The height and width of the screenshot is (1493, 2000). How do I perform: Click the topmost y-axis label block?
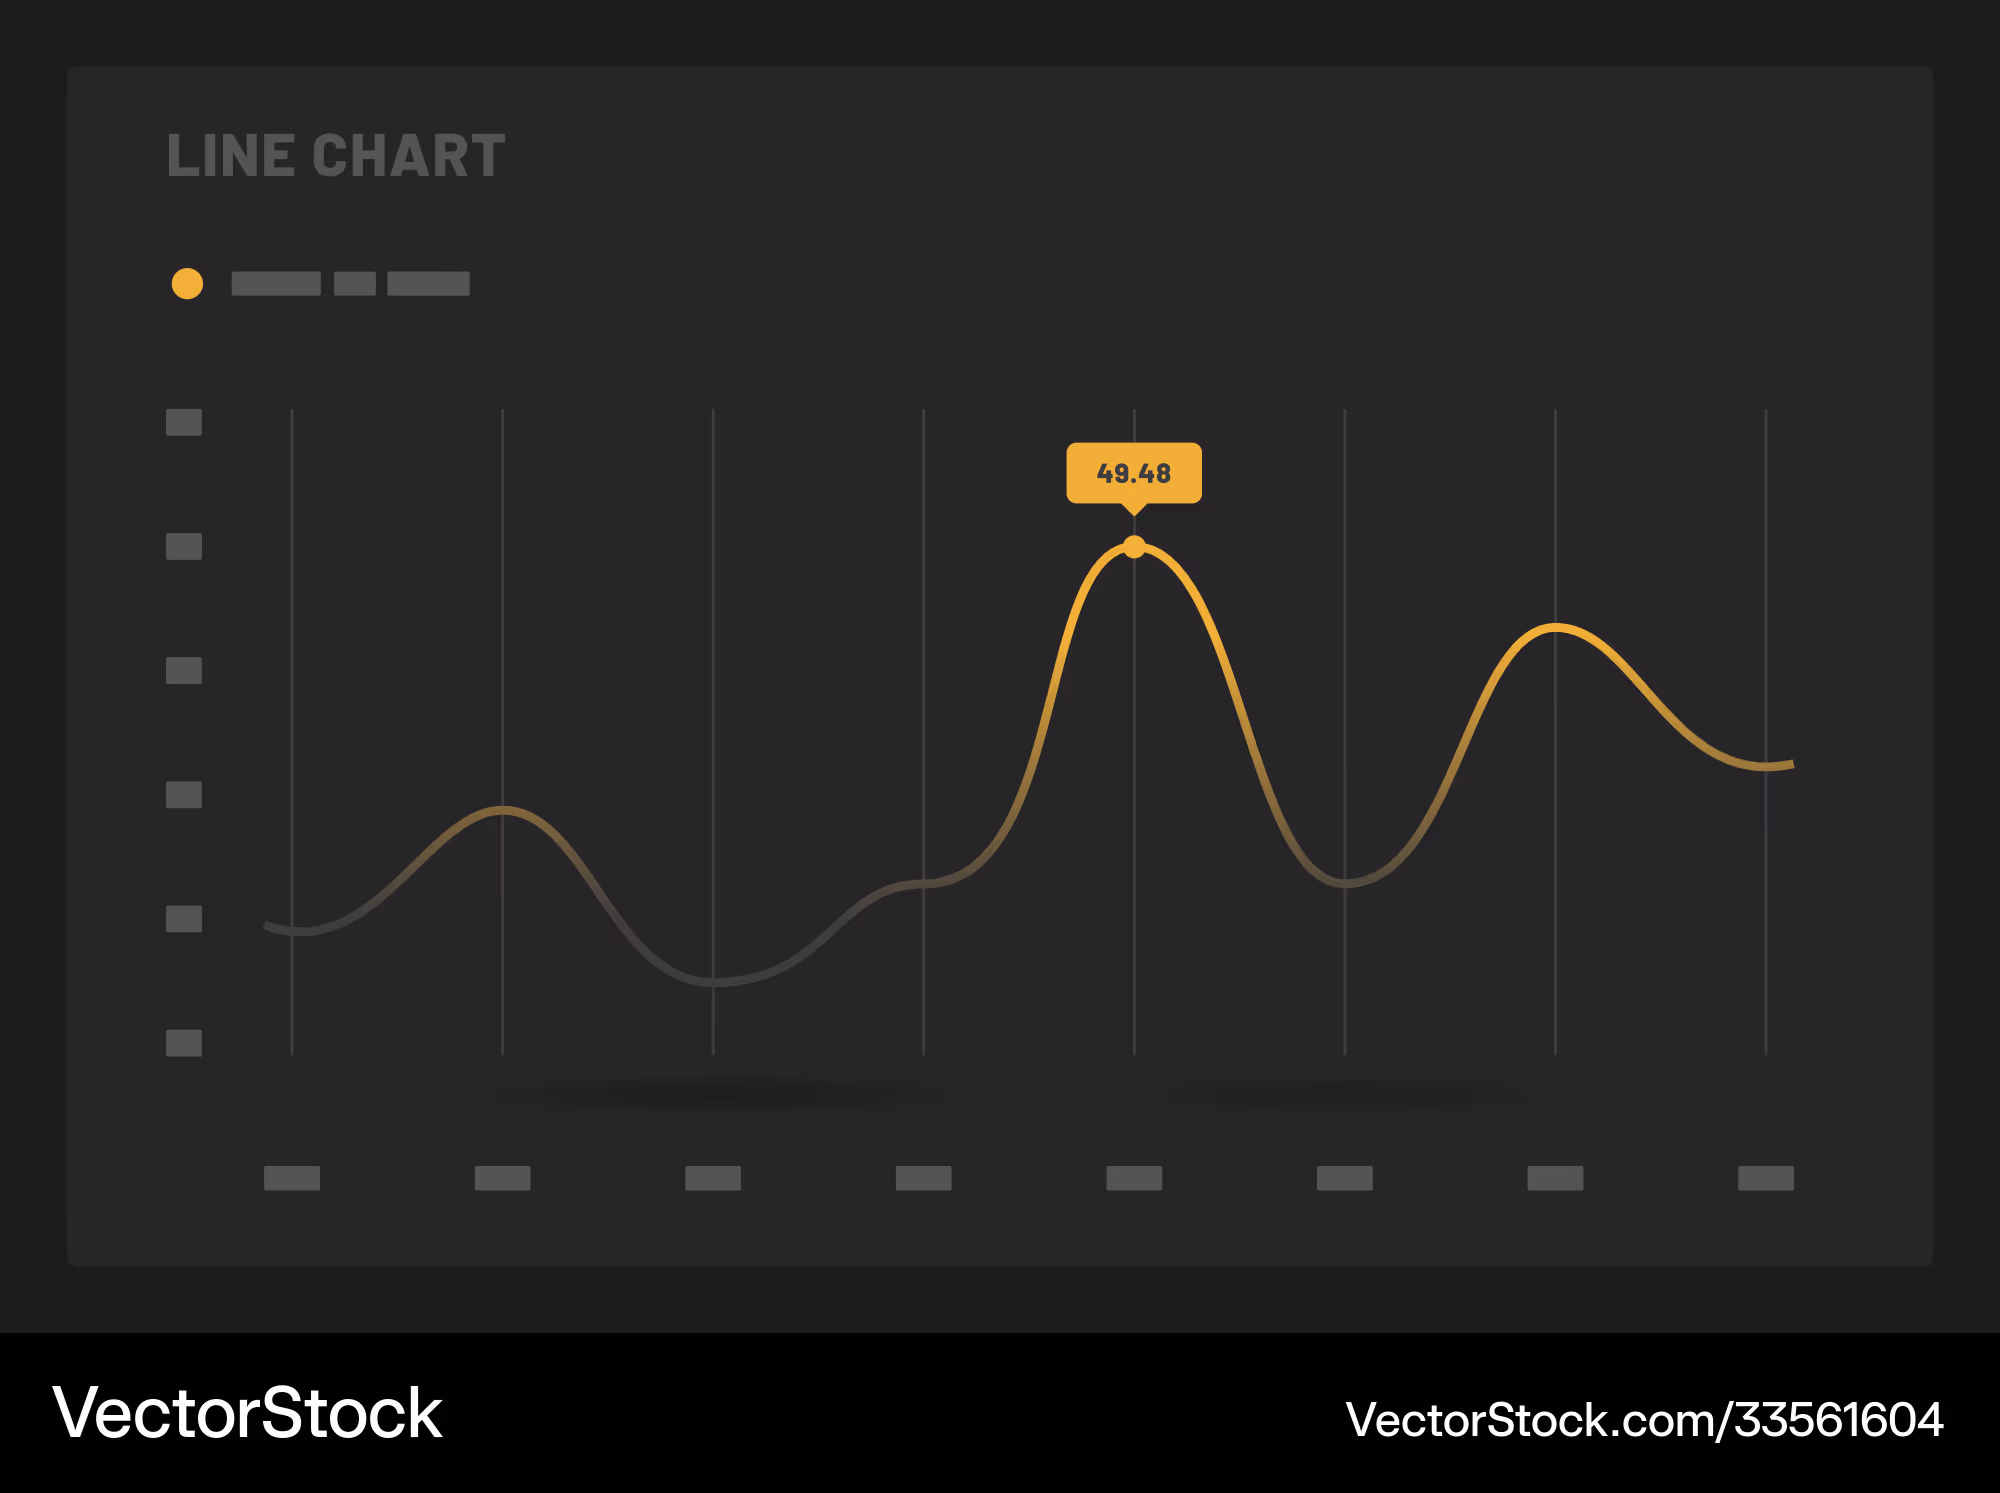pos(184,422)
